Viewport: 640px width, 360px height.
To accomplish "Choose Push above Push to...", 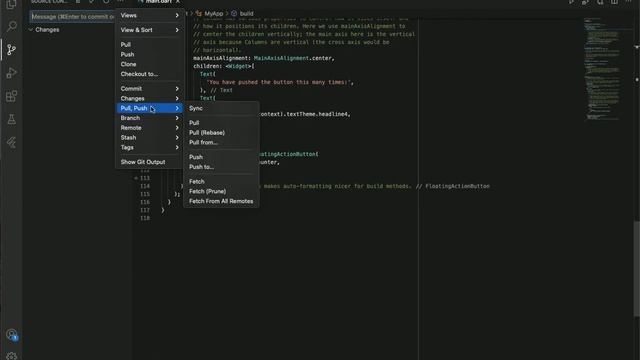I will point(221,157).
